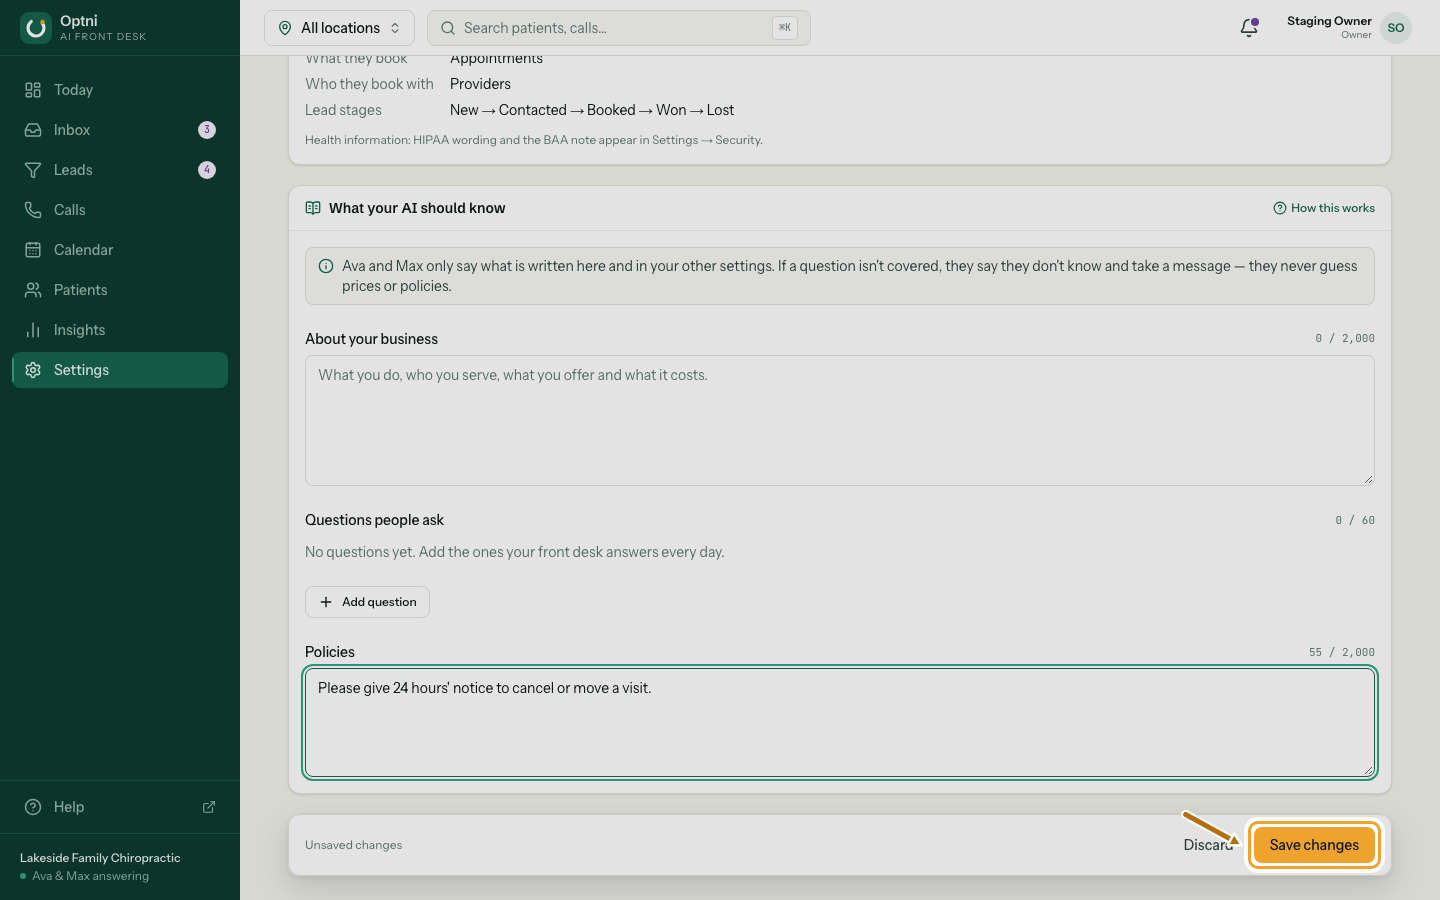Click the info icon in the Ava and Max notice
This screenshot has width=1440, height=900.
coord(326,266)
